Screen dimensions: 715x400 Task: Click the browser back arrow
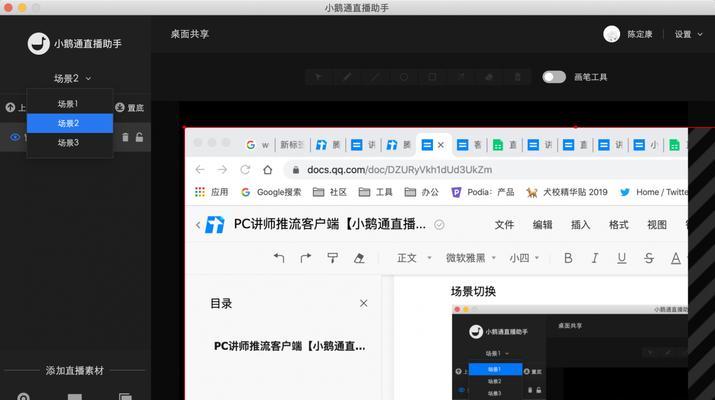click(x=200, y=170)
